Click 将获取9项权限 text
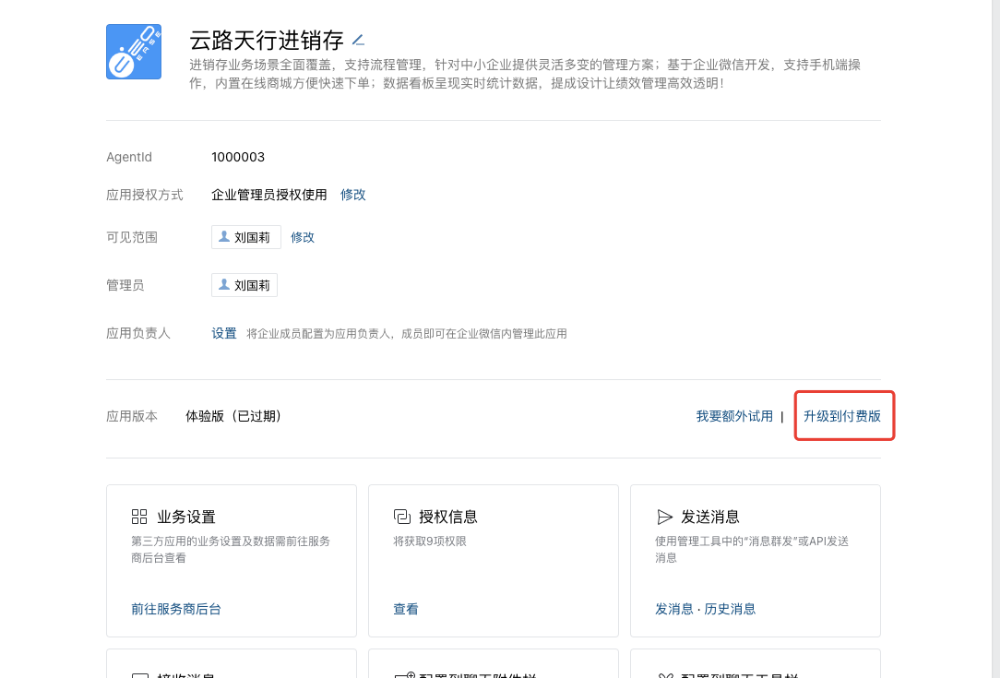 (430, 541)
